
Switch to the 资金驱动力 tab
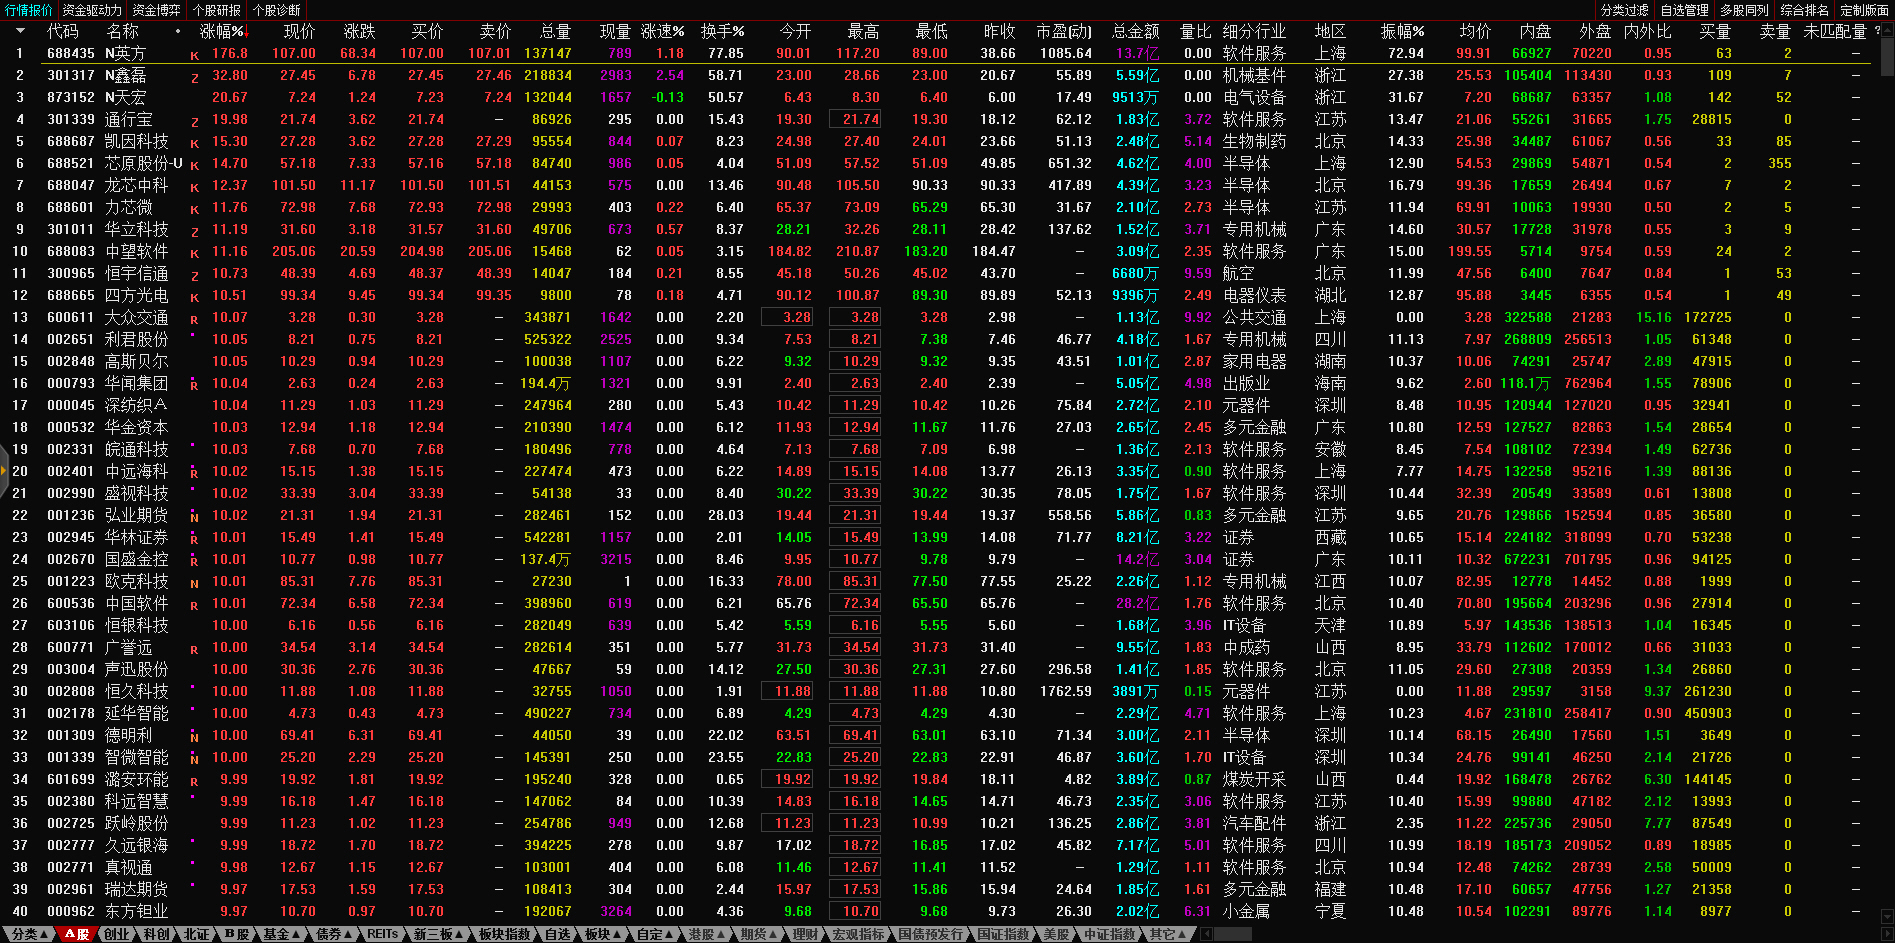pyautogui.click(x=92, y=10)
